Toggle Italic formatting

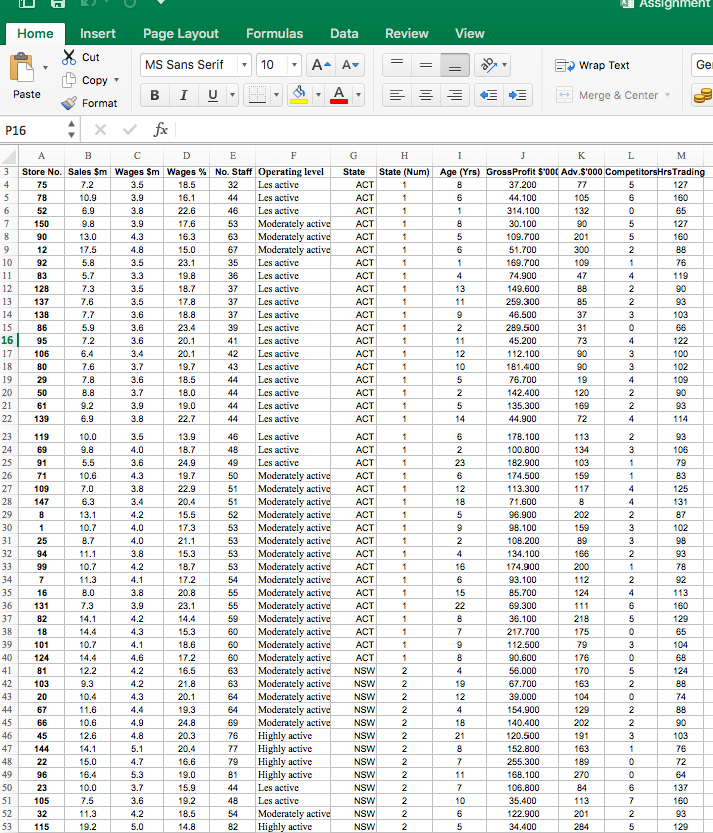click(184, 95)
